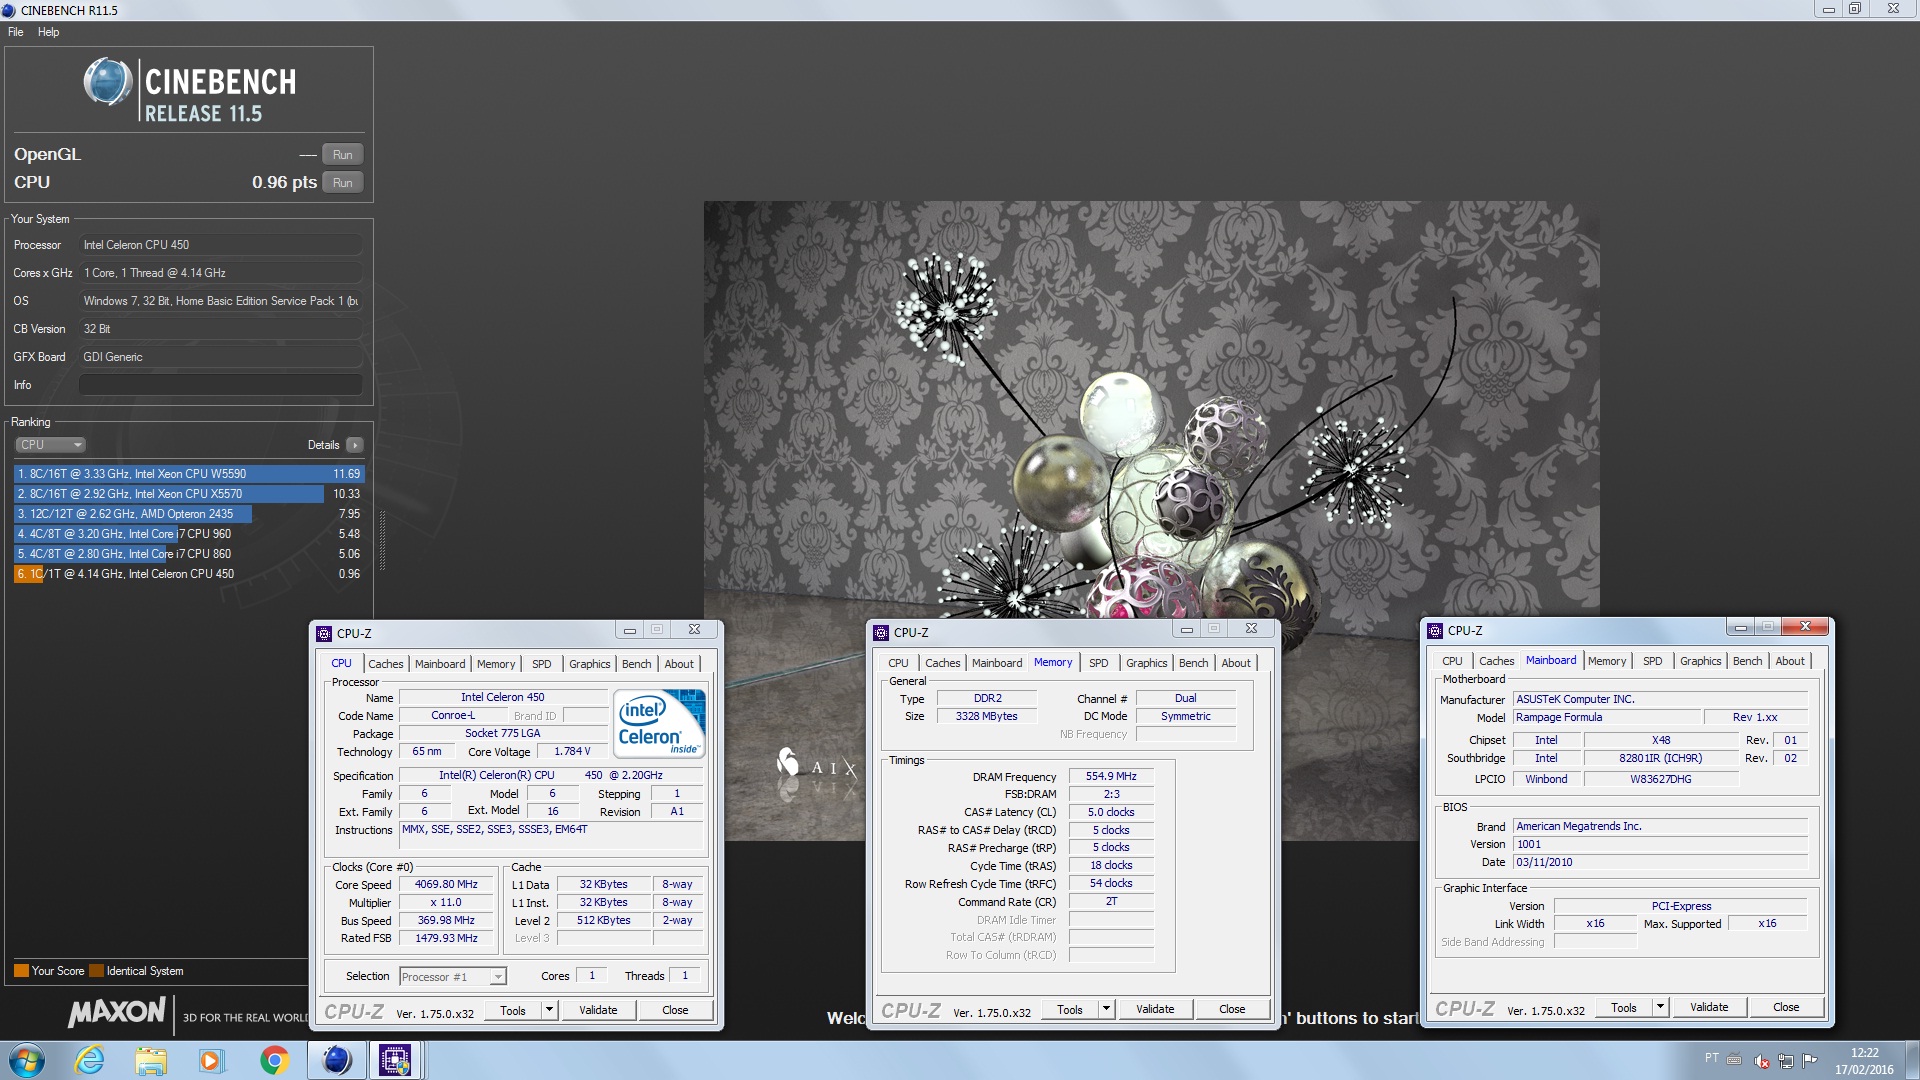Click the Cinebench title bar app icon
Viewport: 1920px width, 1080px height.
pos(9,10)
